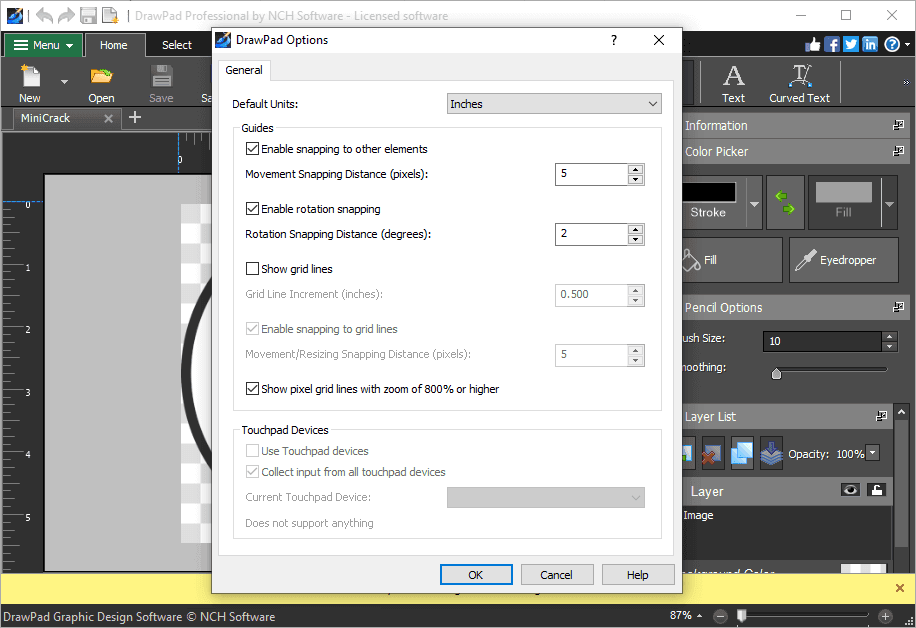Switch to the Select ribbon tab
The height and width of the screenshot is (628, 916).
[x=176, y=45]
